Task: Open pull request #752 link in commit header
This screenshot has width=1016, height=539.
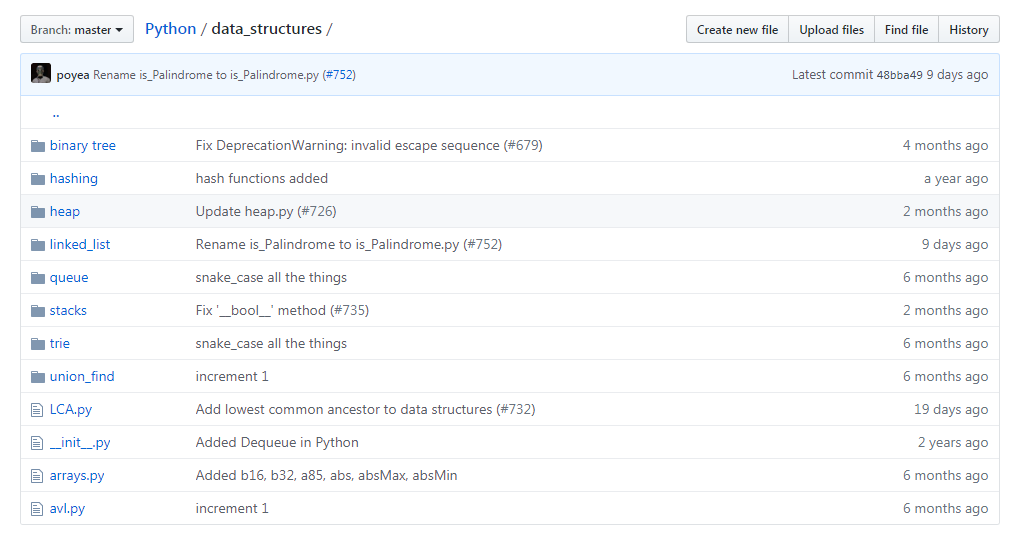Action: 339,75
